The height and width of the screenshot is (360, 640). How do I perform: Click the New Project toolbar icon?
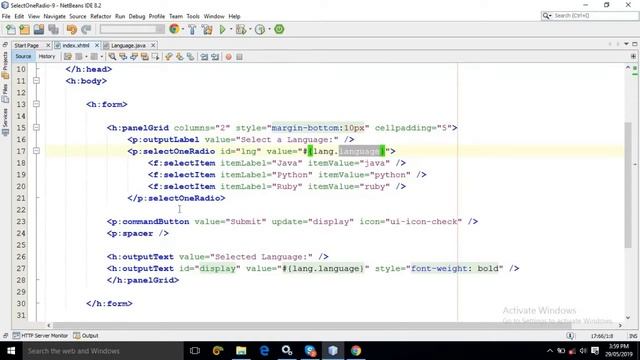[x=24, y=29]
